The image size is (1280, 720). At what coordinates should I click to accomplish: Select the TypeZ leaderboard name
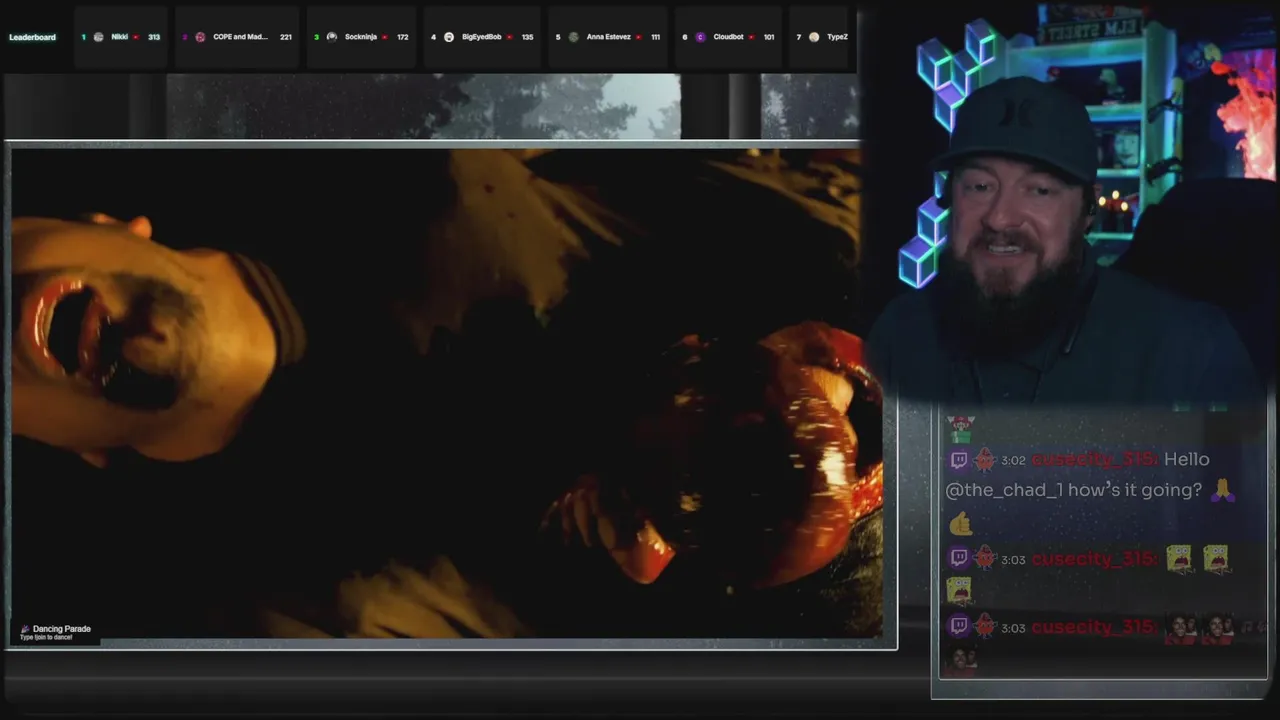point(837,37)
